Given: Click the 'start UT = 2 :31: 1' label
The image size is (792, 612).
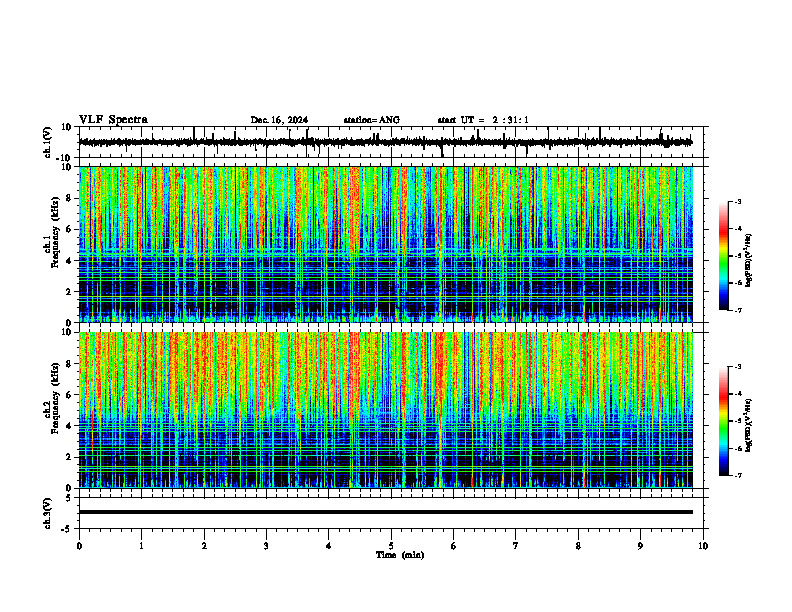Looking at the screenshot, I should [483, 120].
